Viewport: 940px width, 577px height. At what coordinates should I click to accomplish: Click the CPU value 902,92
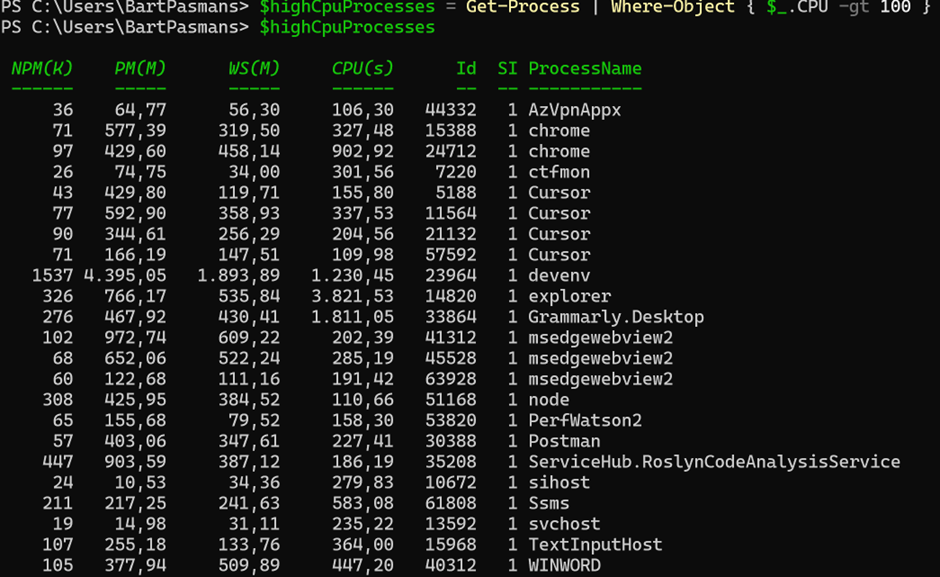[x=363, y=151]
